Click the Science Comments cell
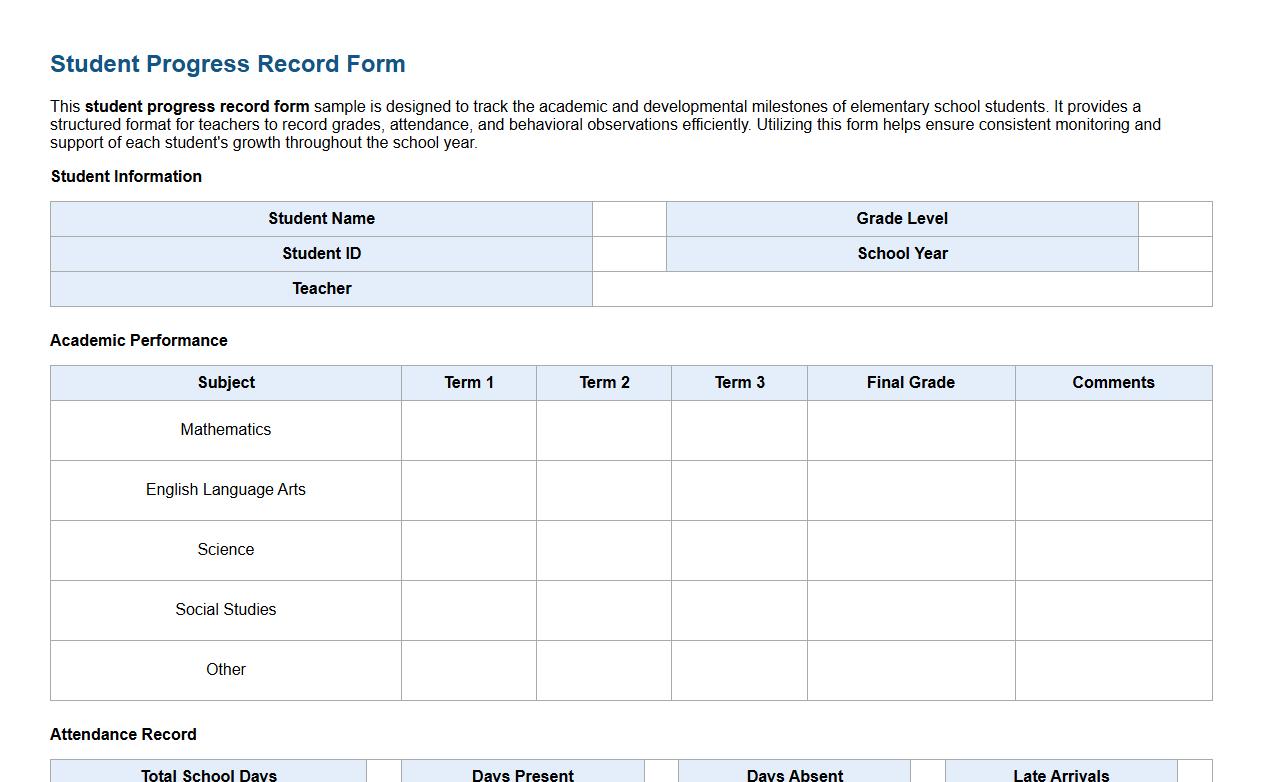 (1113, 550)
